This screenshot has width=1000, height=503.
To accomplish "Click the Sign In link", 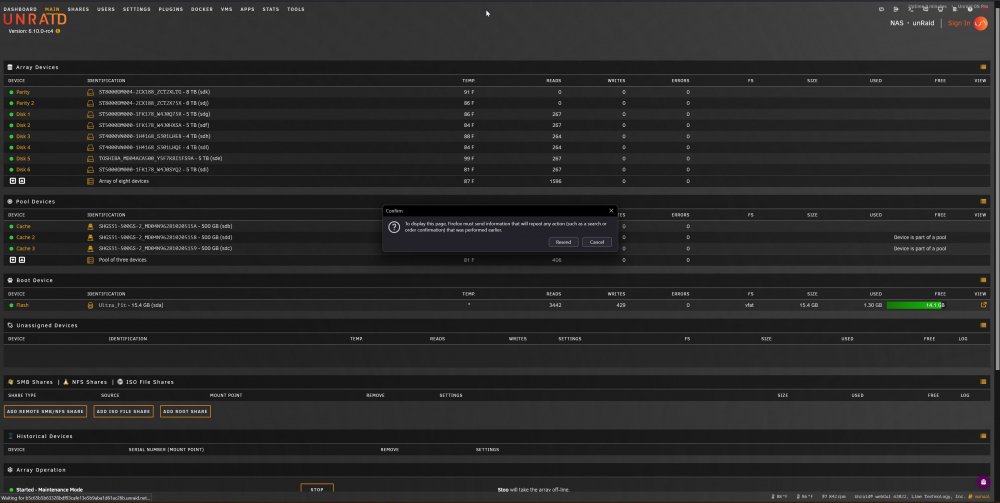I will 959,23.
